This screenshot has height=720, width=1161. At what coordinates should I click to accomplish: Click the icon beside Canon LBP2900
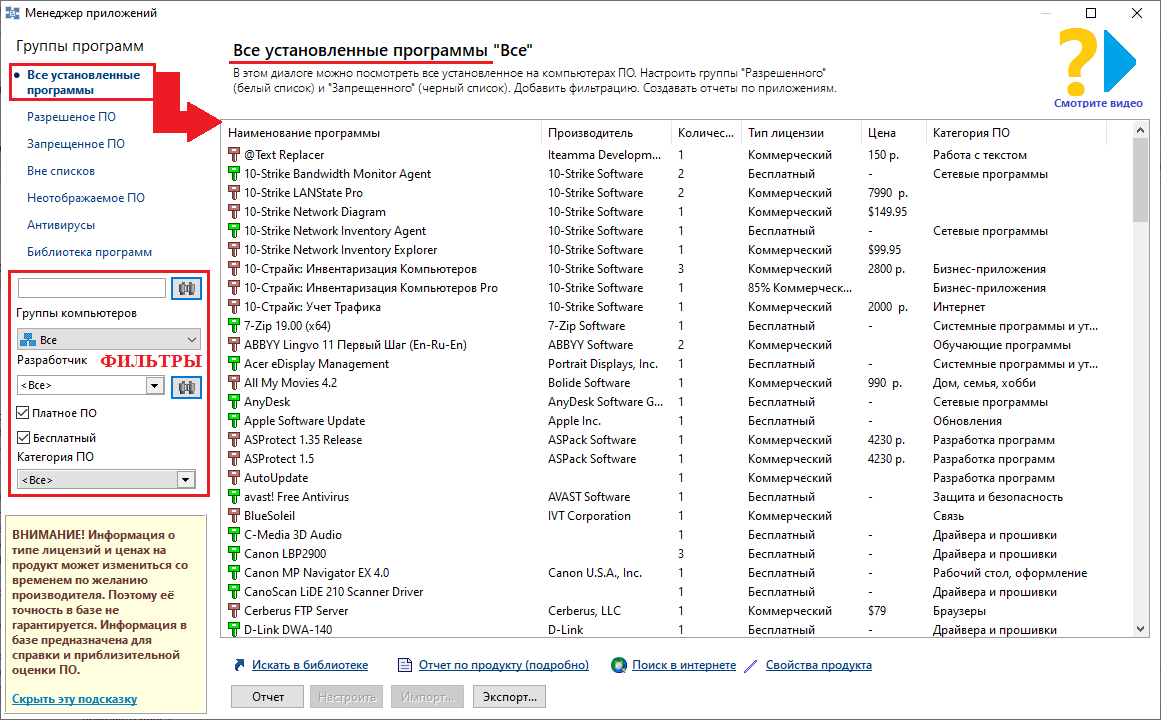[x=234, y=554]
